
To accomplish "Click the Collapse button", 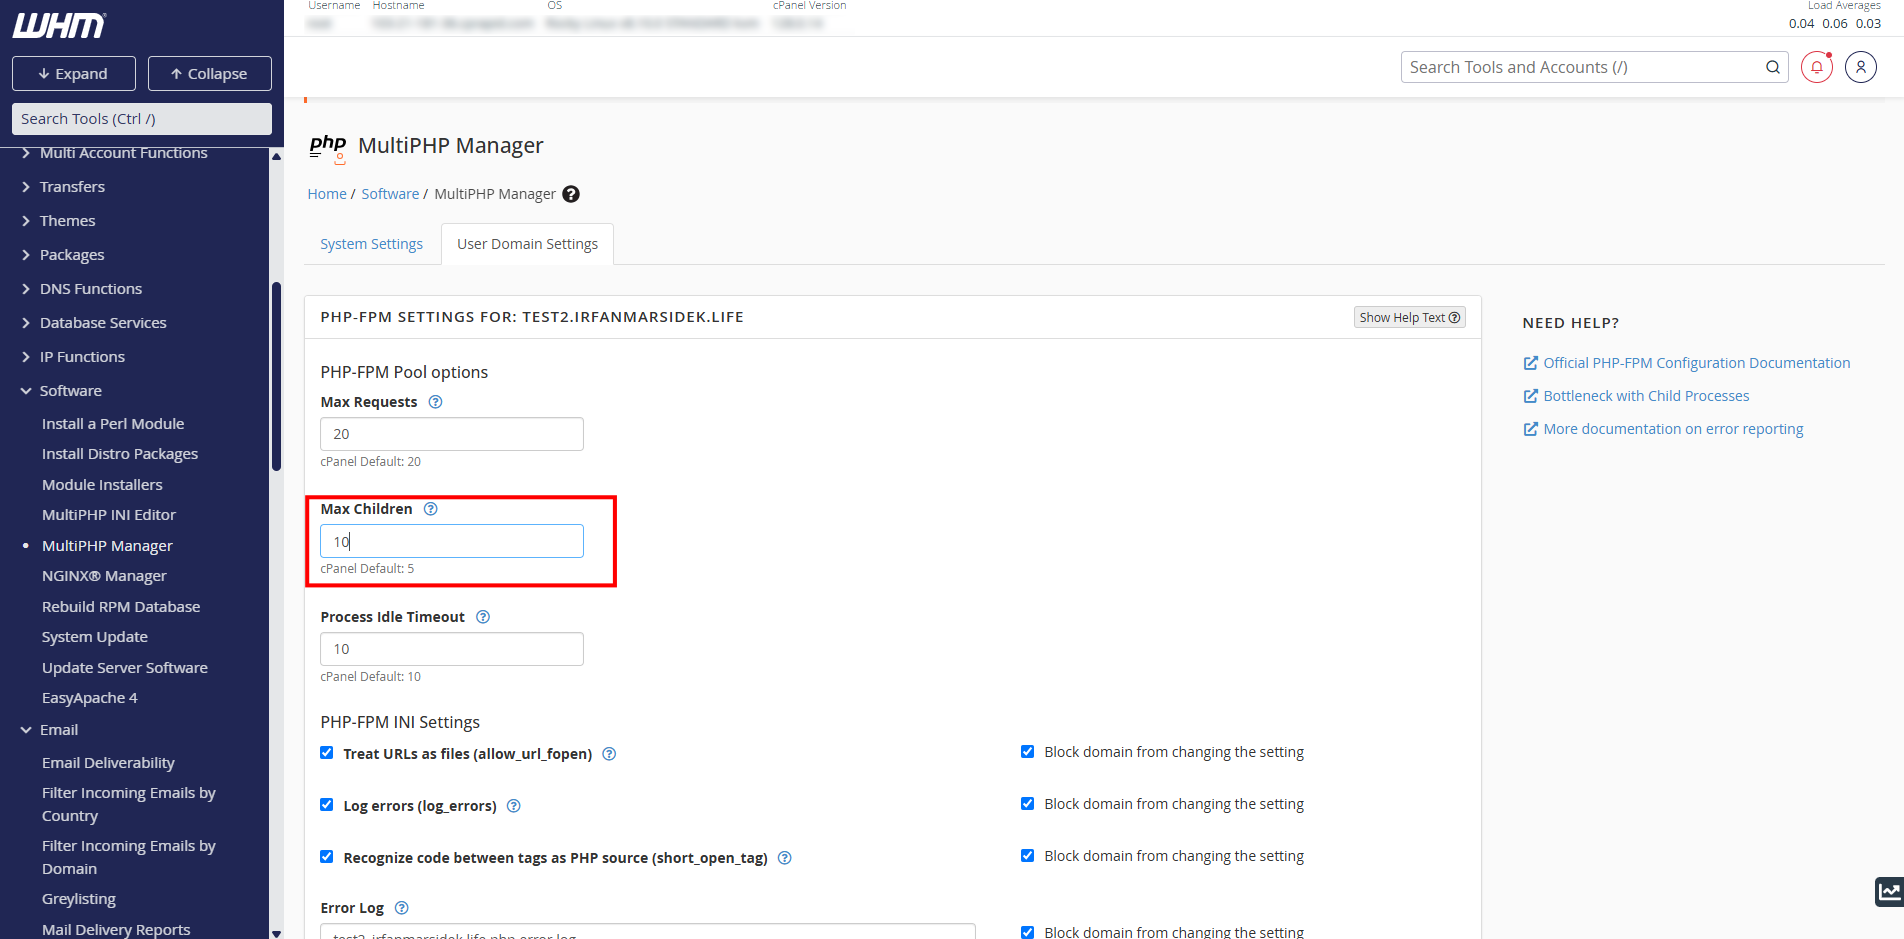I will pos(210,74).
